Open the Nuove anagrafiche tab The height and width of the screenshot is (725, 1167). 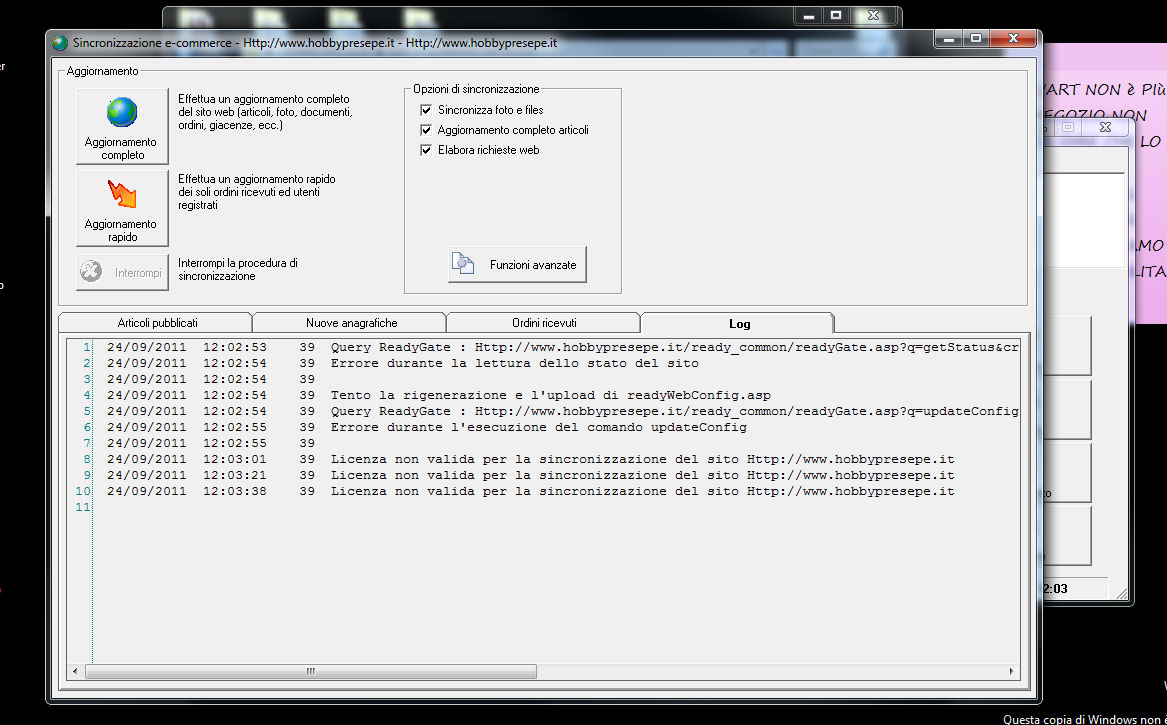(351, 323)
